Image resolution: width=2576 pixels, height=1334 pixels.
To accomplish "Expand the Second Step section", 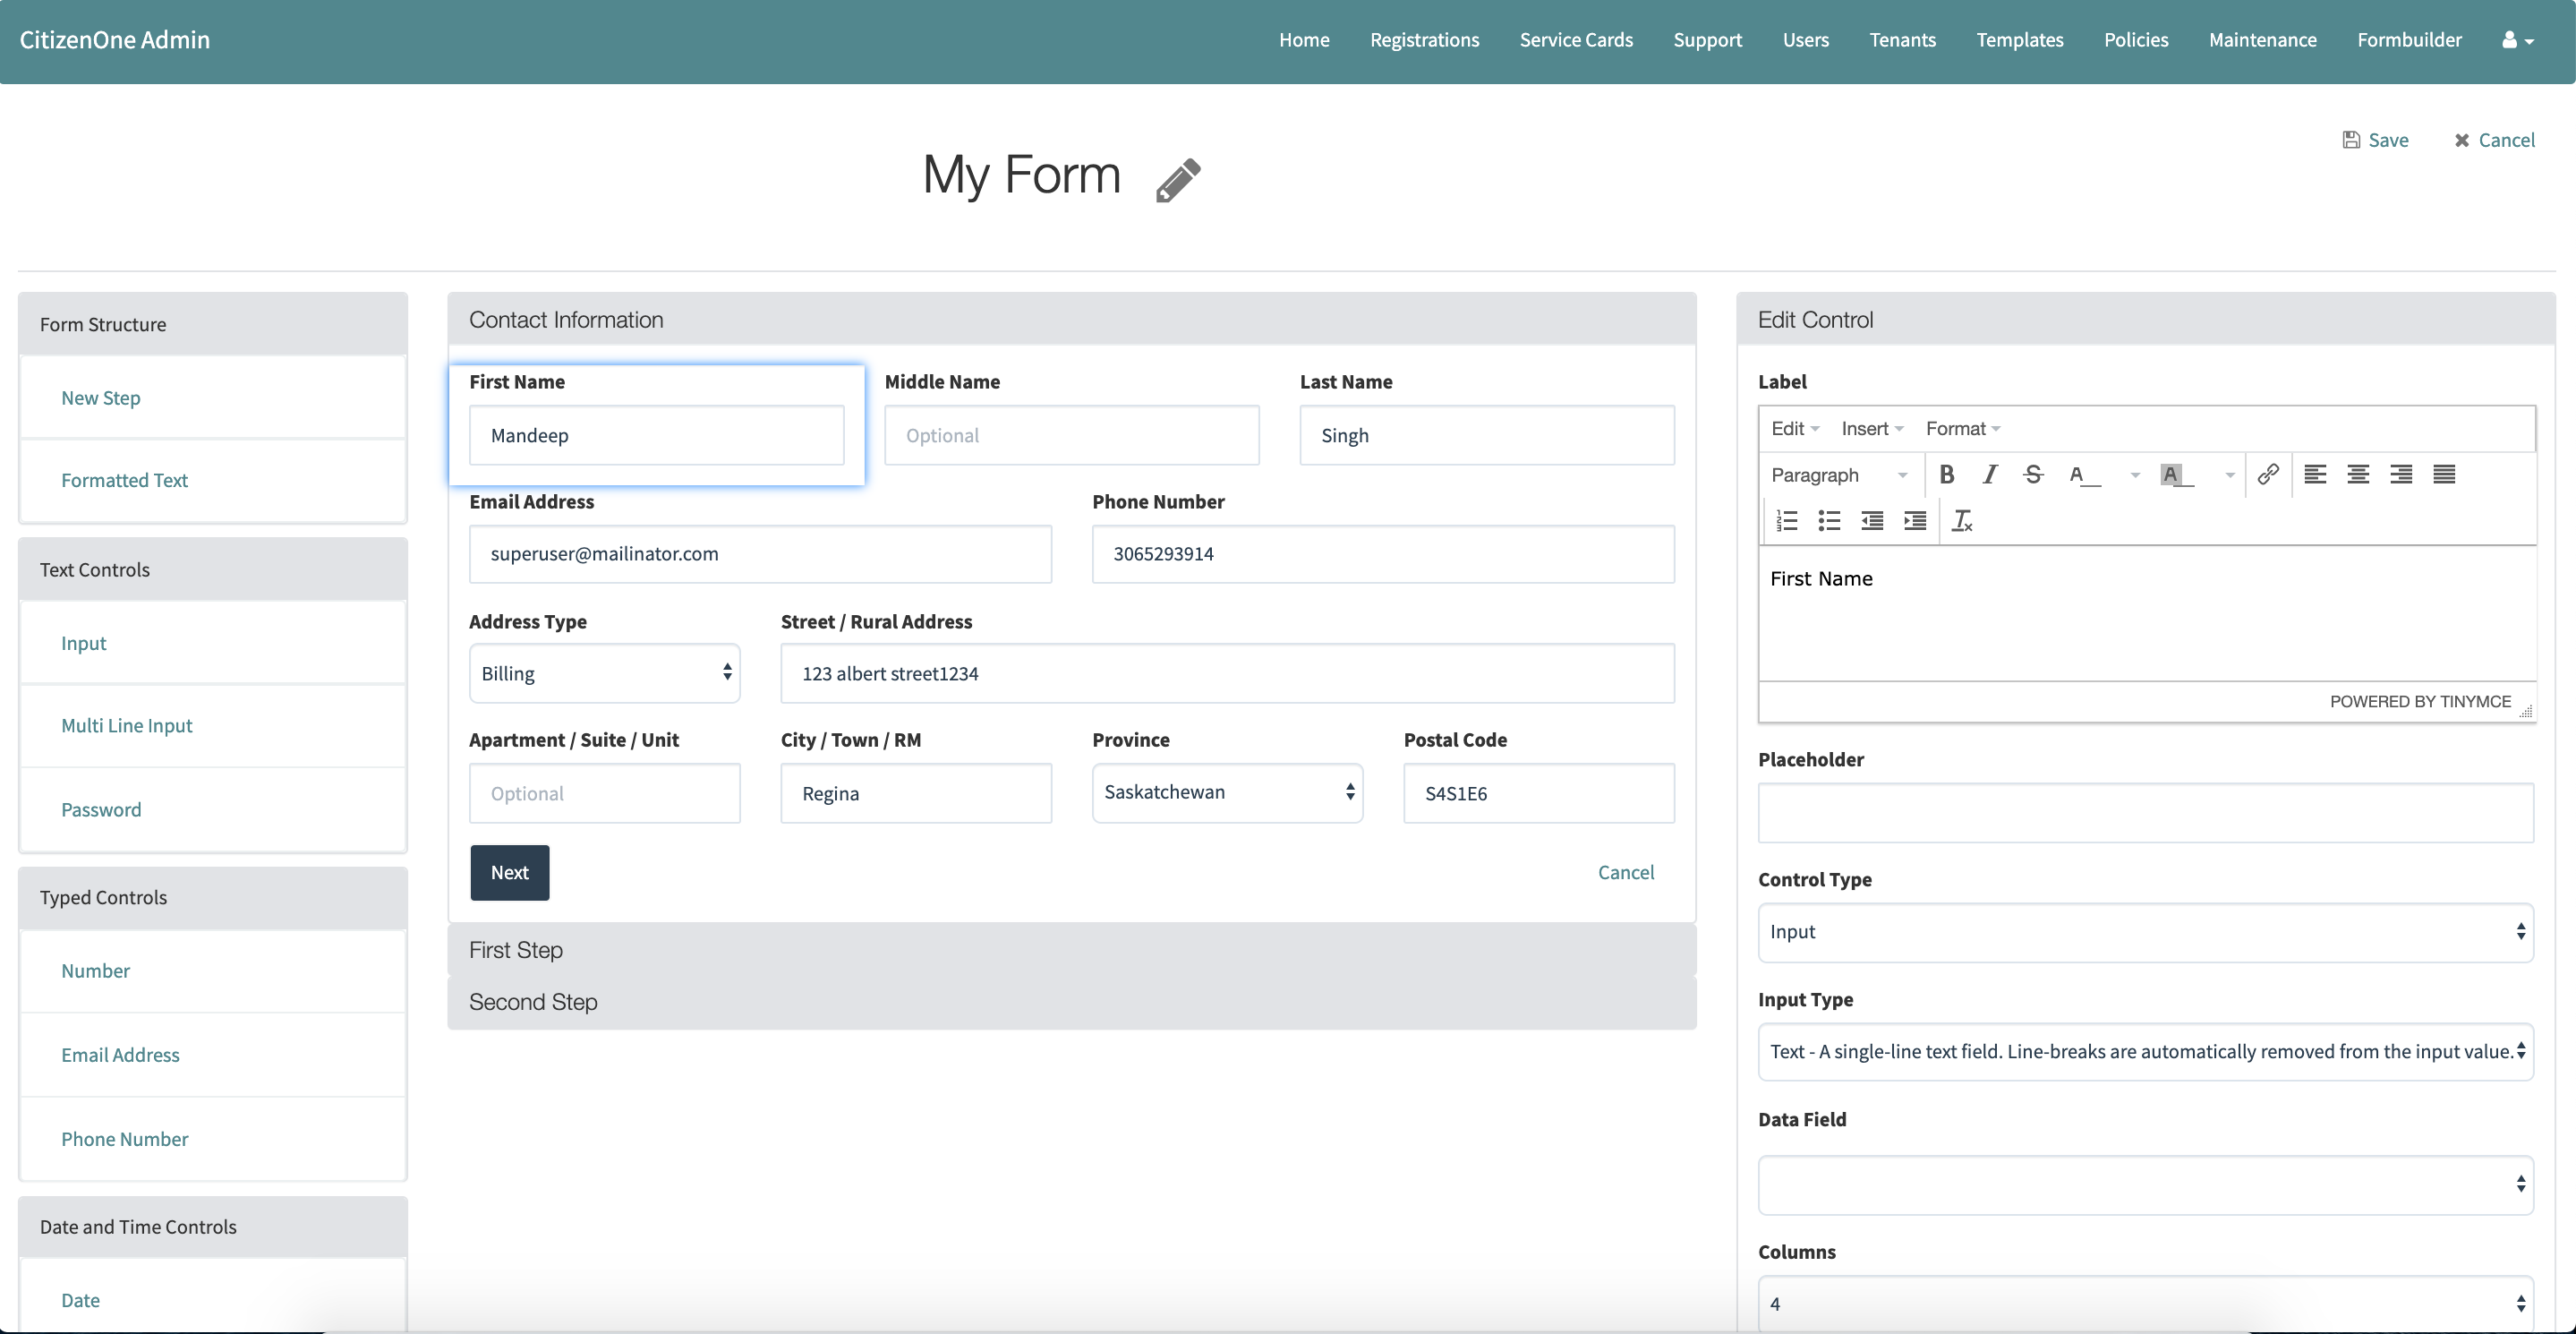I will pos(1072,1003).
